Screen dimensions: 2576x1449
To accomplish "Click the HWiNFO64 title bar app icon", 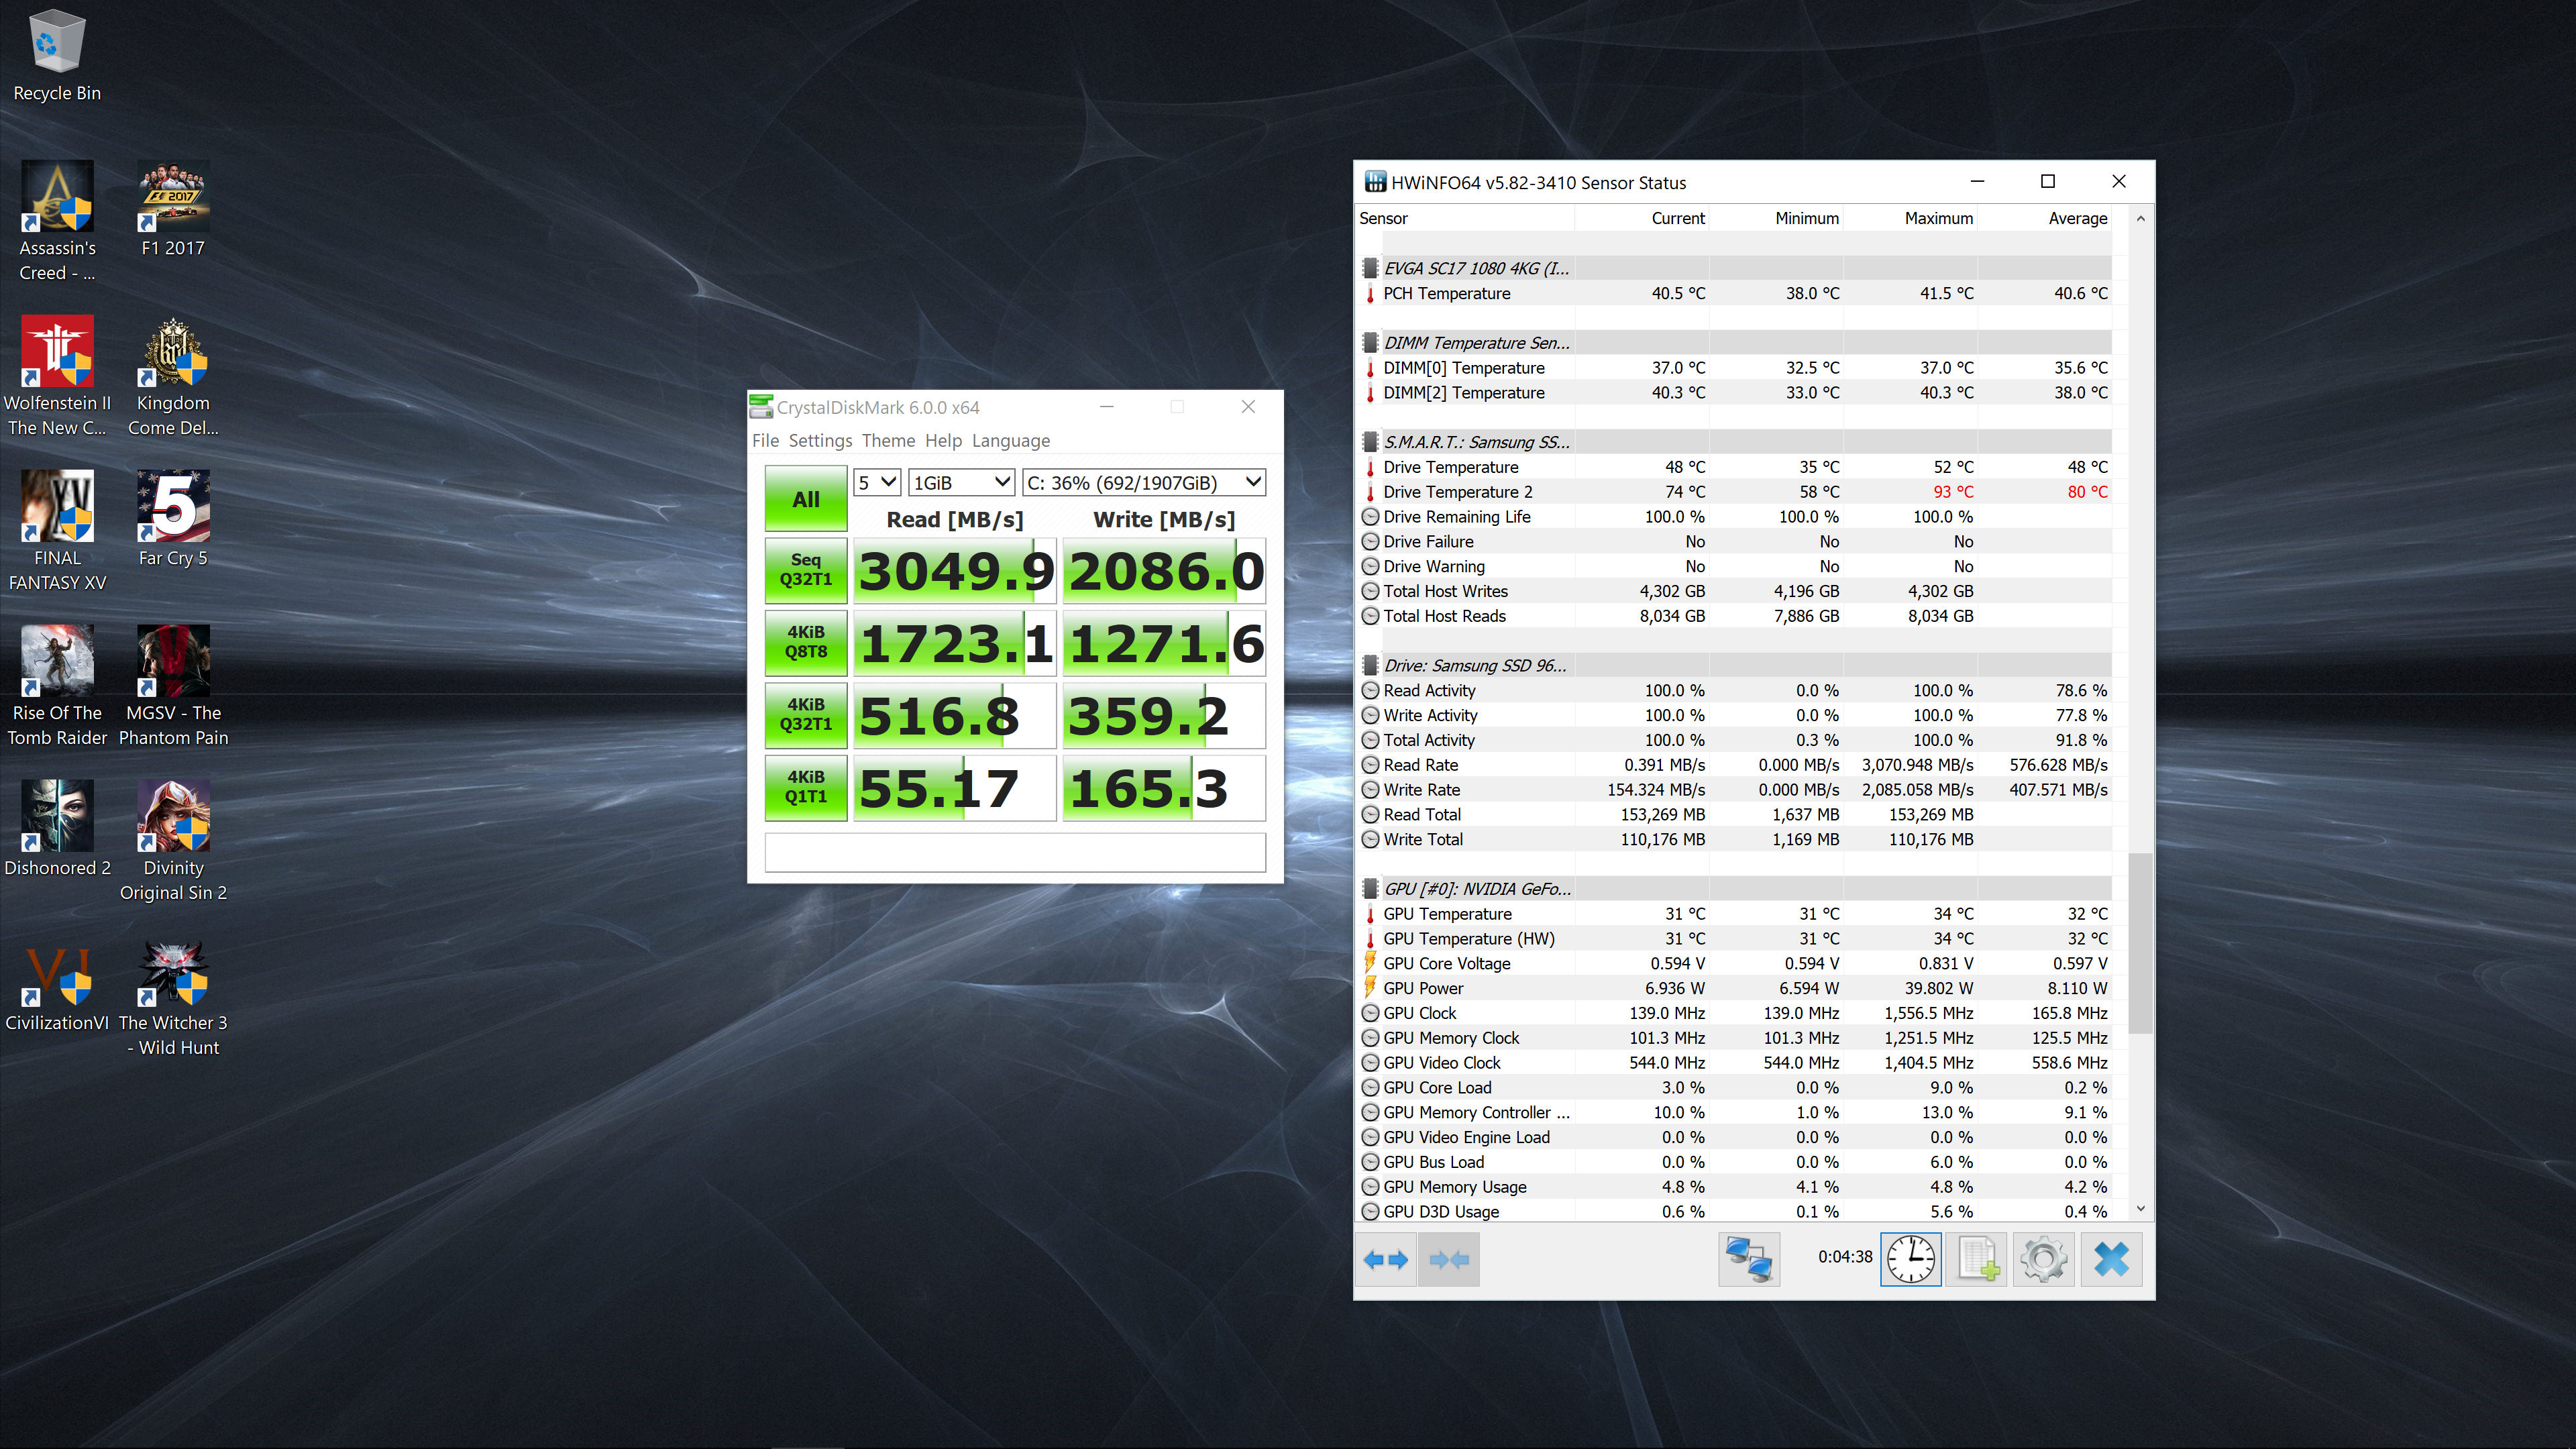I will pyautogui.click(x=1375, y=182).
